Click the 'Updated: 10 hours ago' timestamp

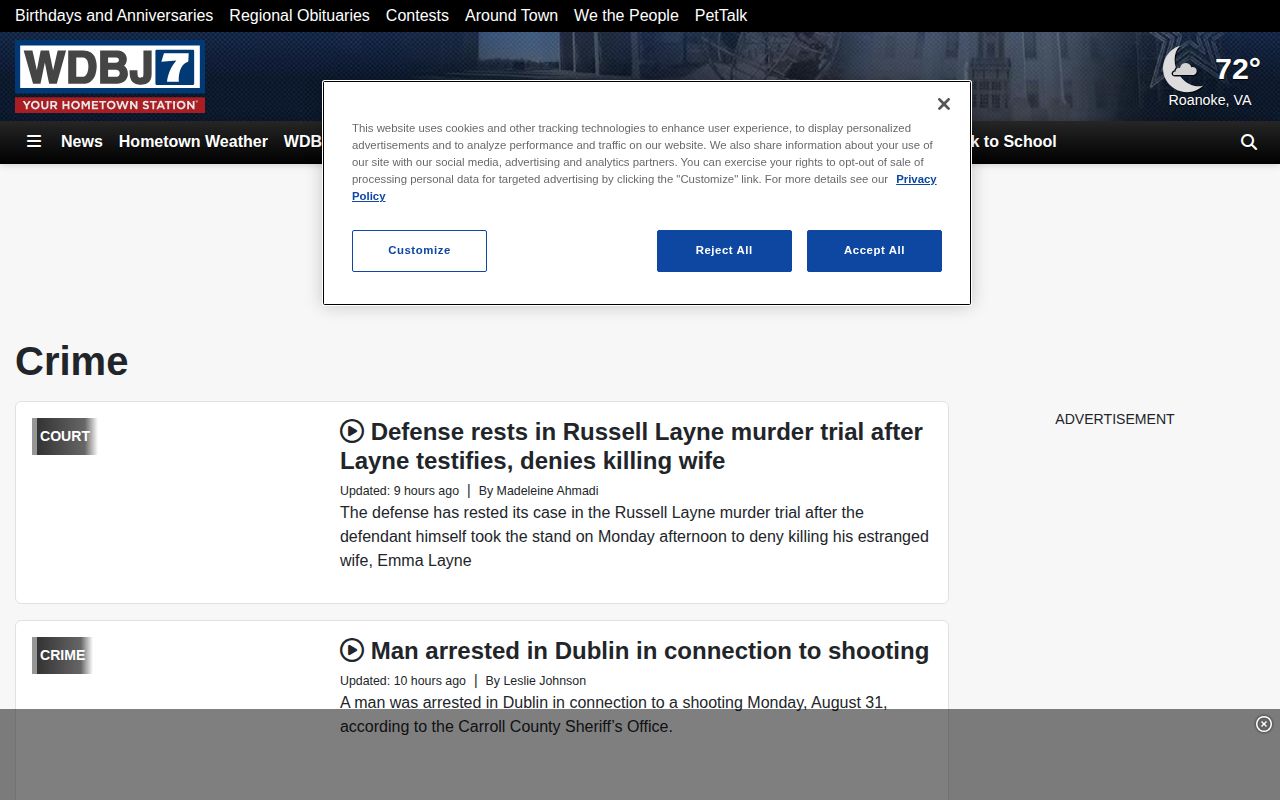[403, 681]
